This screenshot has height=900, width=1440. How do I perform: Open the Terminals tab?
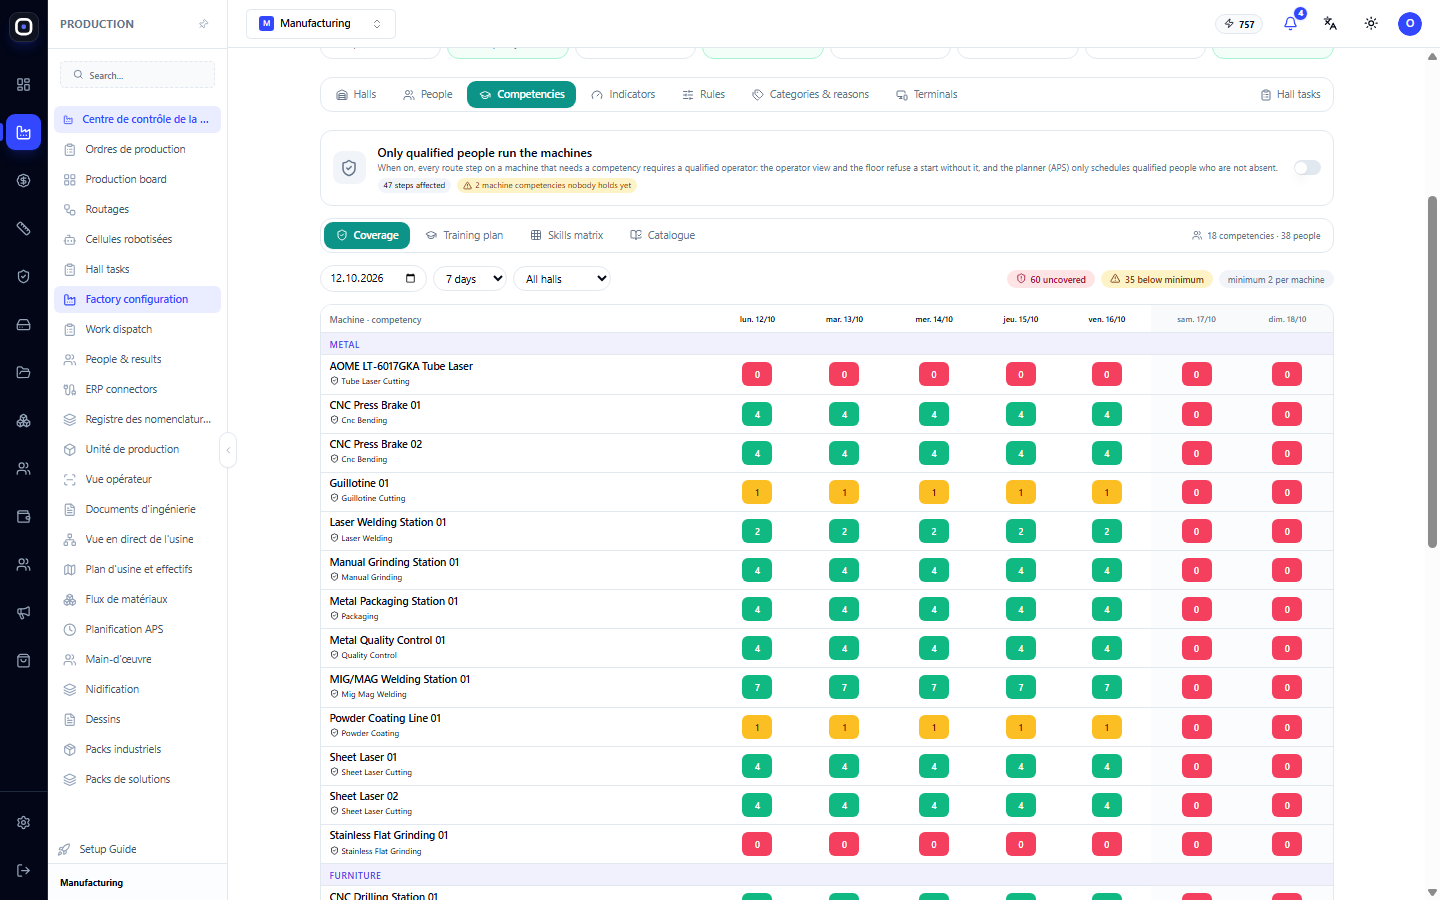(x=927, y=95)
